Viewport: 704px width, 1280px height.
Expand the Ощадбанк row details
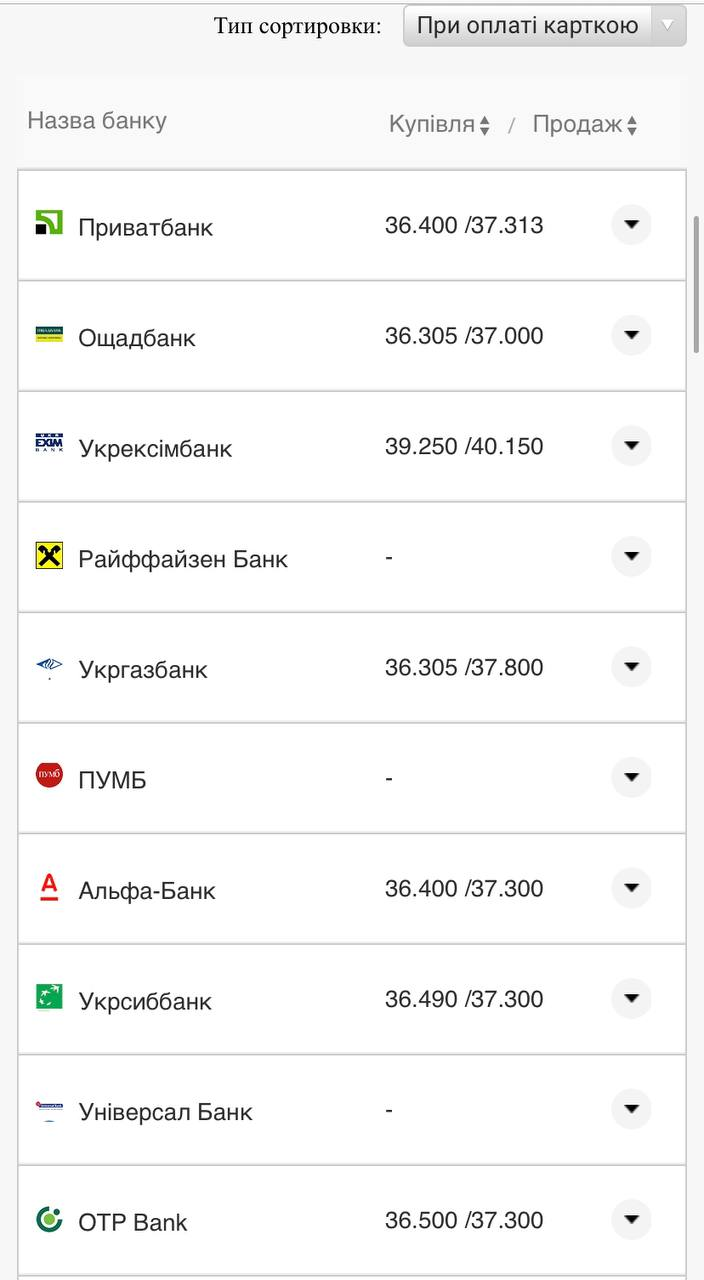[x=631, y=335]
